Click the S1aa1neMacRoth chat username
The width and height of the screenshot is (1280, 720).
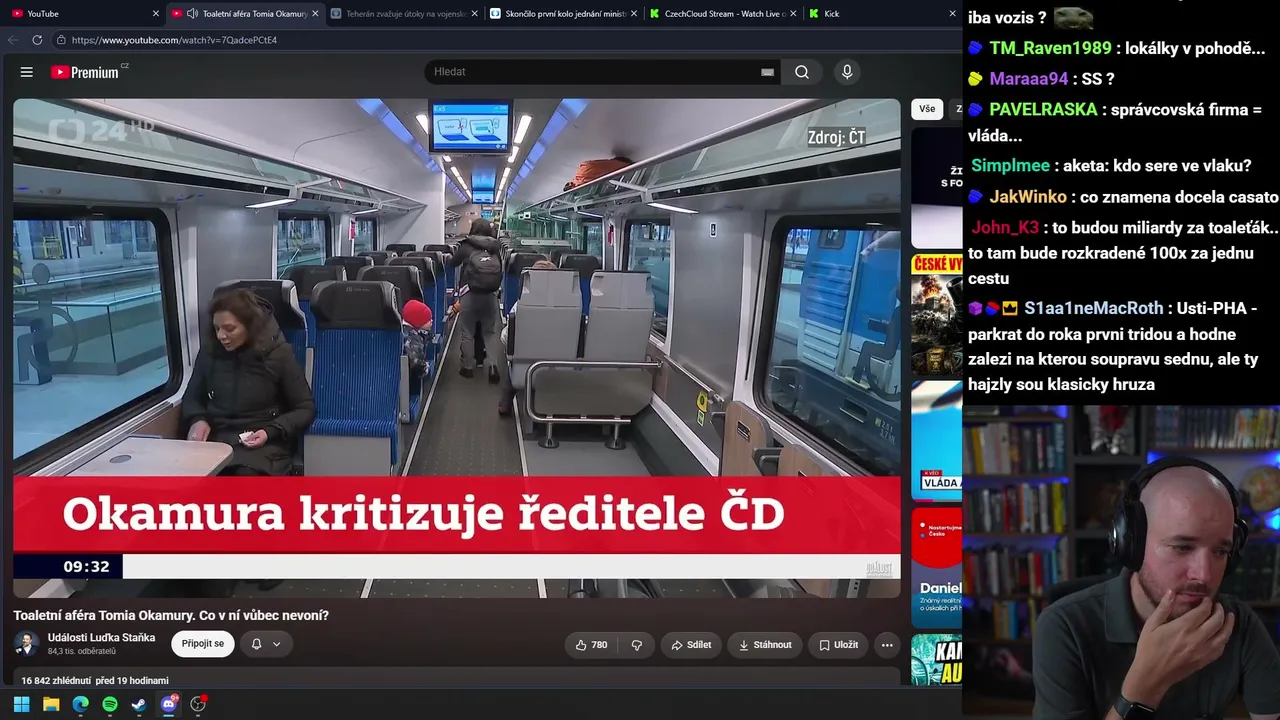(1094, 308)
